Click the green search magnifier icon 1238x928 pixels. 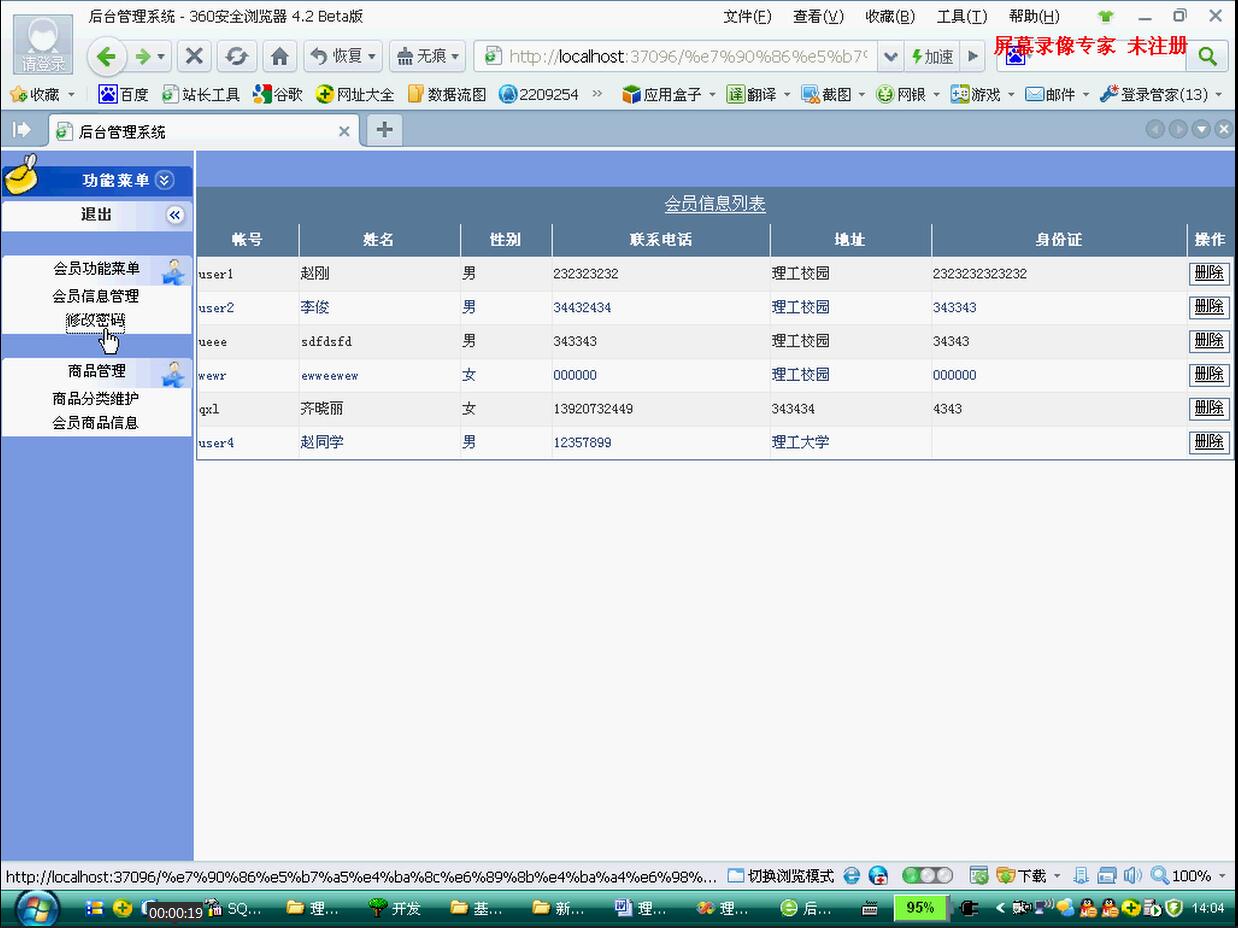1207,56
